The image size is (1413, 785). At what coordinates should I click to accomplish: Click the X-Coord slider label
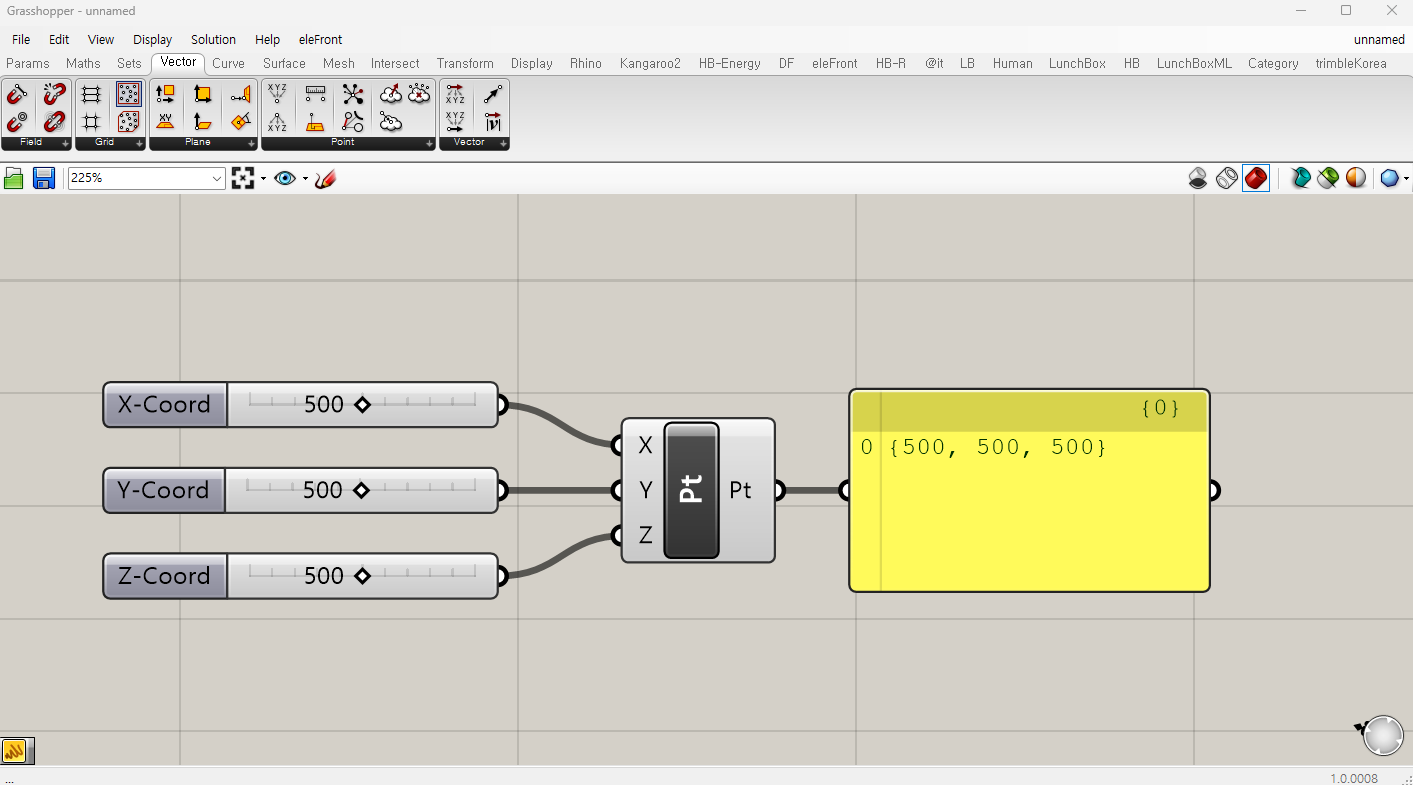pos(165,405)
